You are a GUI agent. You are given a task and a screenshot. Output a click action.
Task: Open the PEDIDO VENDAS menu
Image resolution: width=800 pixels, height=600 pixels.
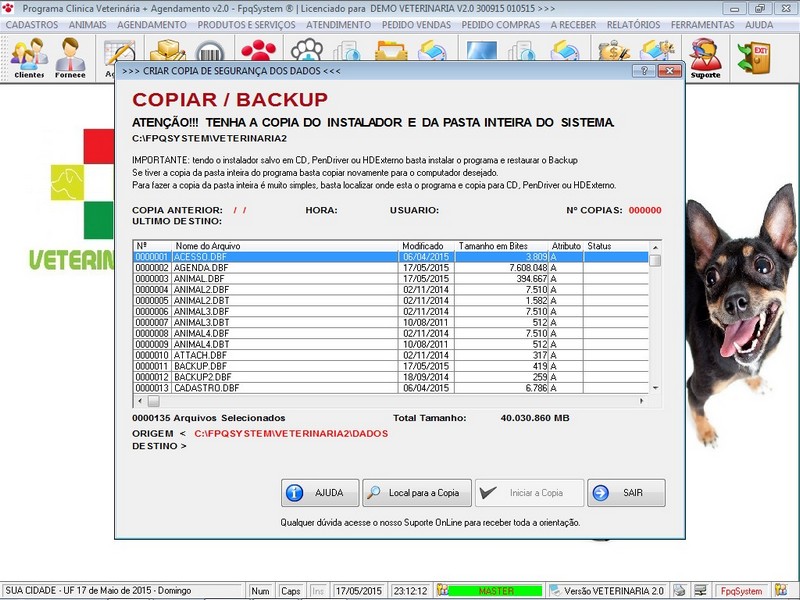point(416,24)
